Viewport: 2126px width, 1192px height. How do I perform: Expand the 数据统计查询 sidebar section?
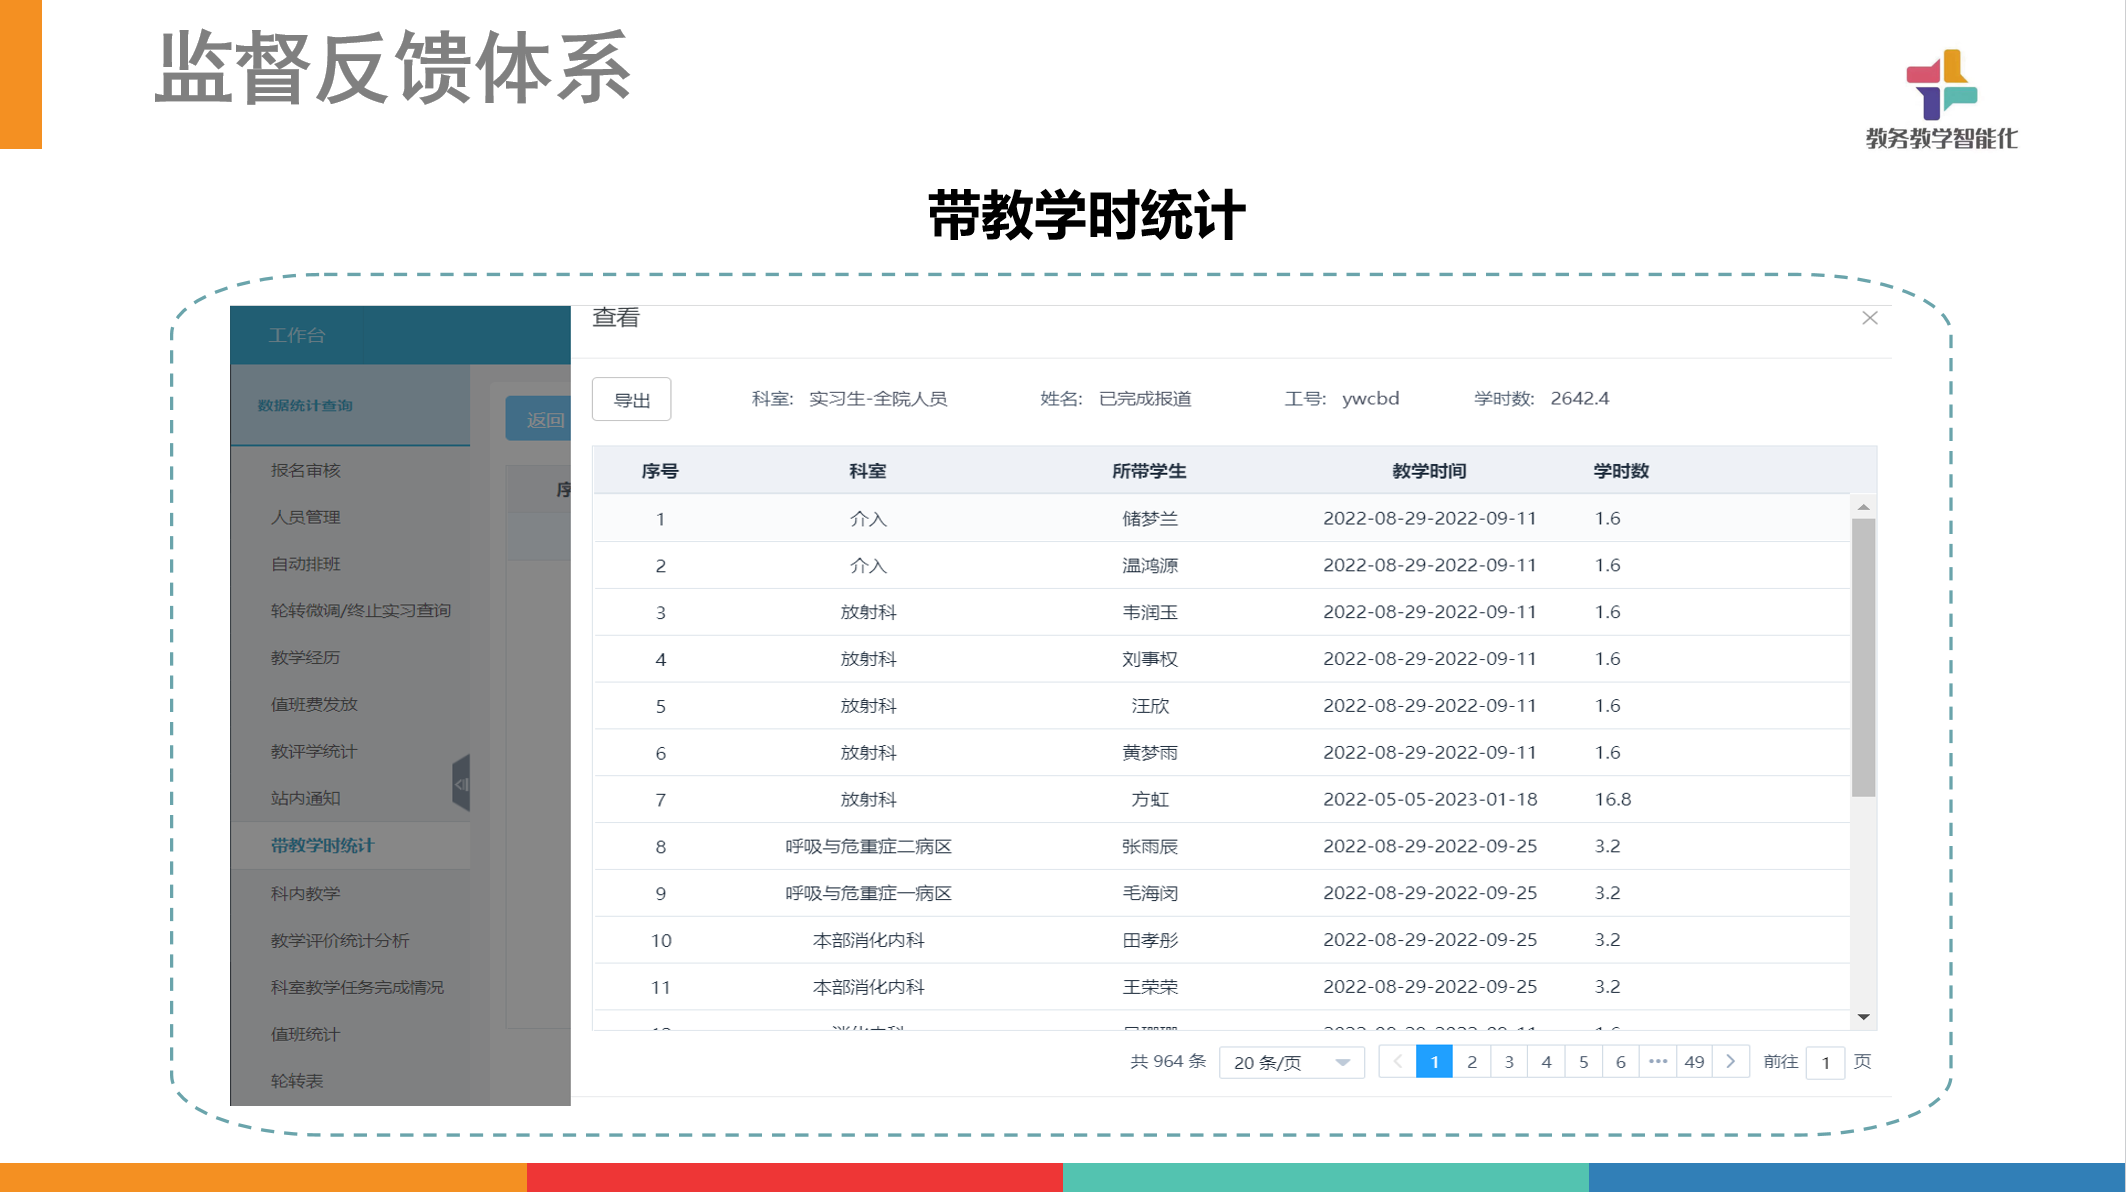click(x=305, y=405)
